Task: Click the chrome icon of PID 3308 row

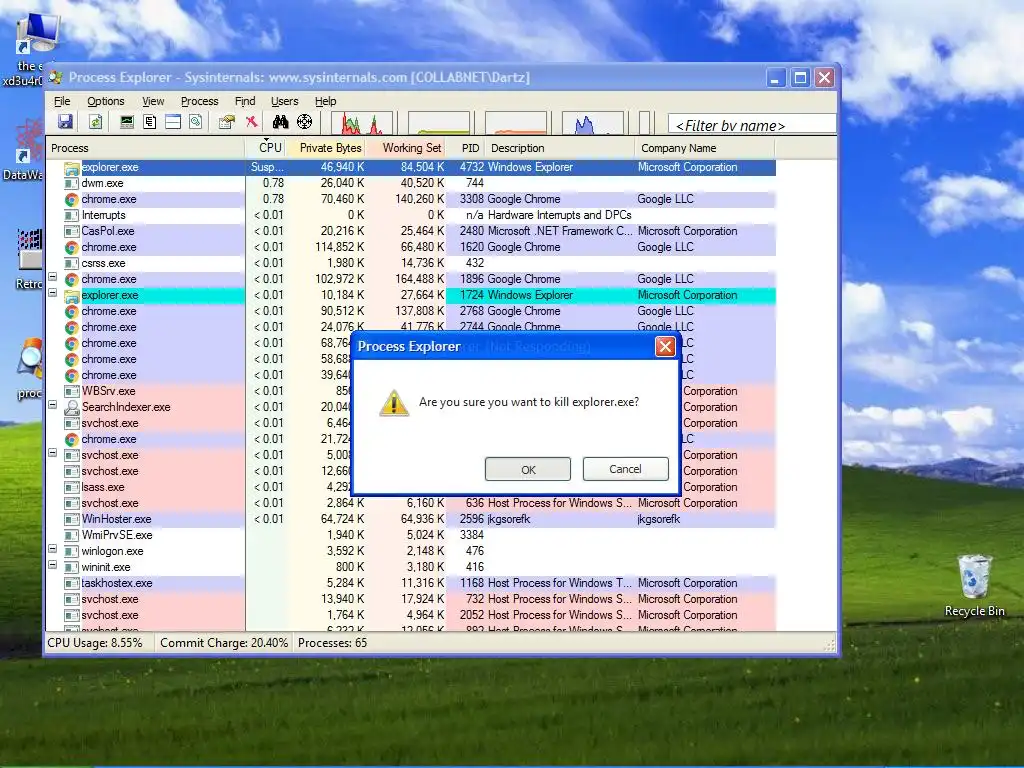Action: pyautogui.click(x=71, y=199)
